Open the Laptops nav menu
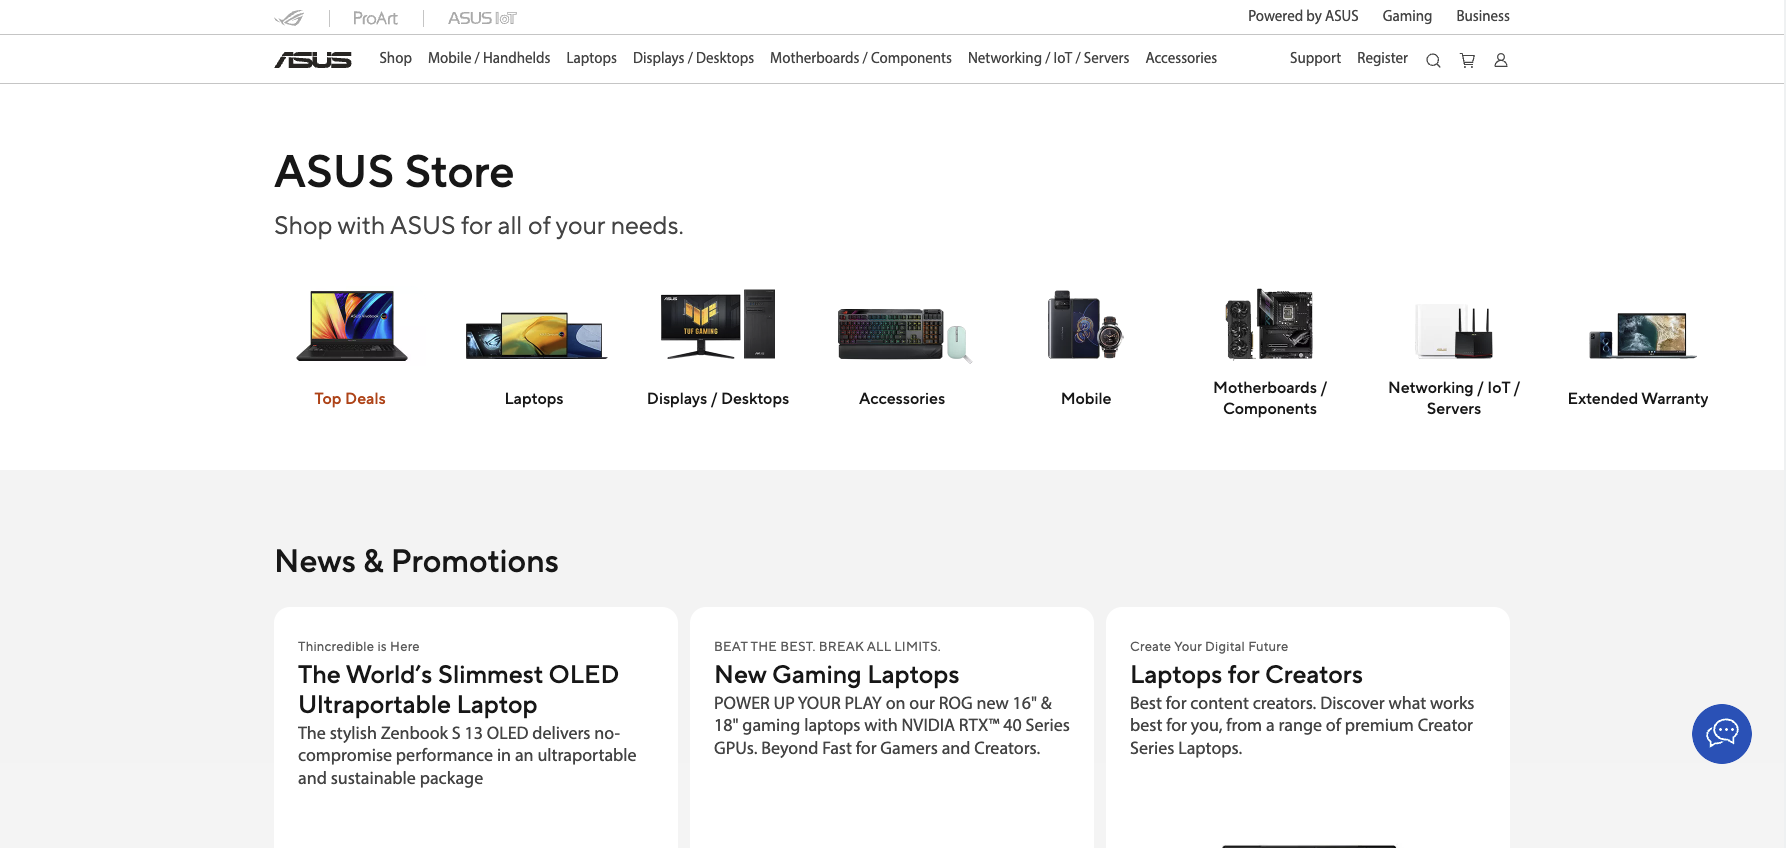This screenshot has height=848, width=1786. (x=591, y=58)
